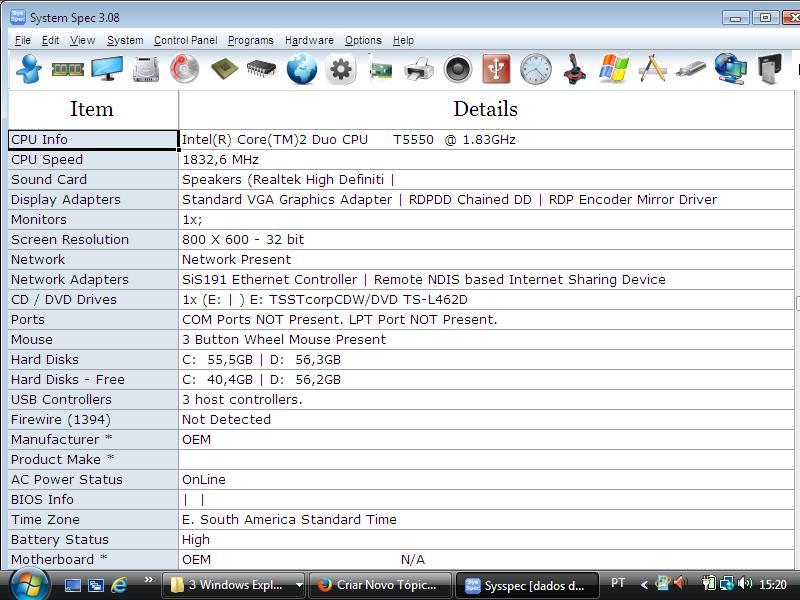The image size is (800, 600).
Task: Open the Edit menu
Action: [x=50, y=40]
